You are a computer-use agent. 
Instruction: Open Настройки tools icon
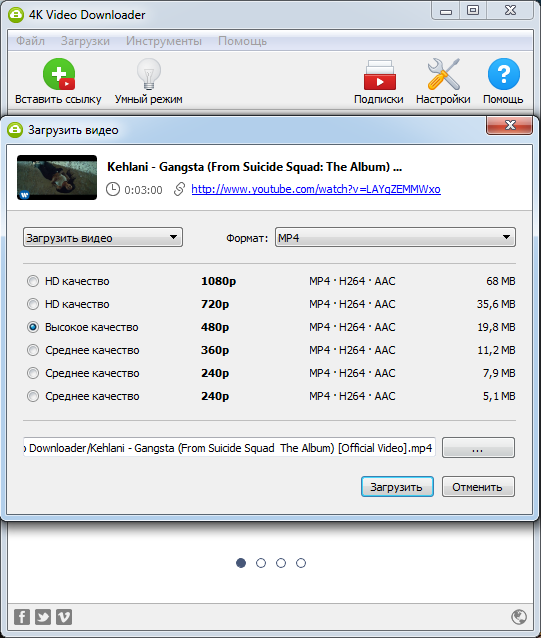(x=443, y=74)
